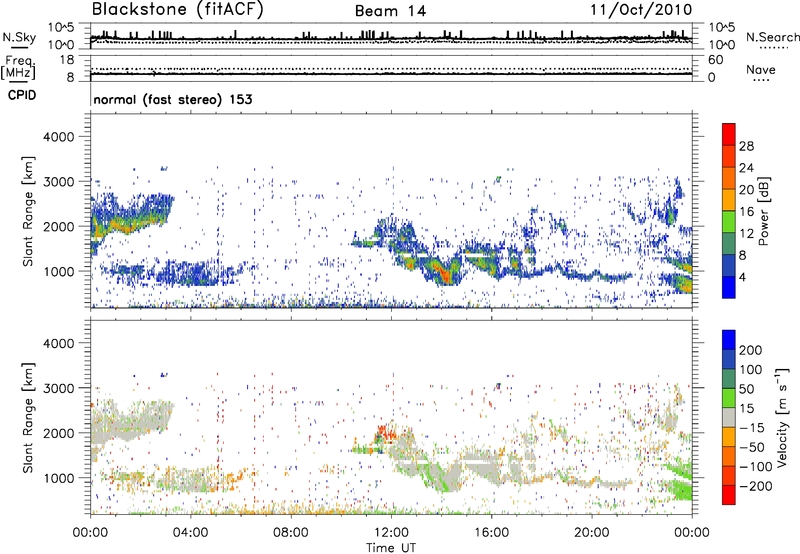Click the "60" Nave axis tick label
800x554 pixels.
pos(715,60)
